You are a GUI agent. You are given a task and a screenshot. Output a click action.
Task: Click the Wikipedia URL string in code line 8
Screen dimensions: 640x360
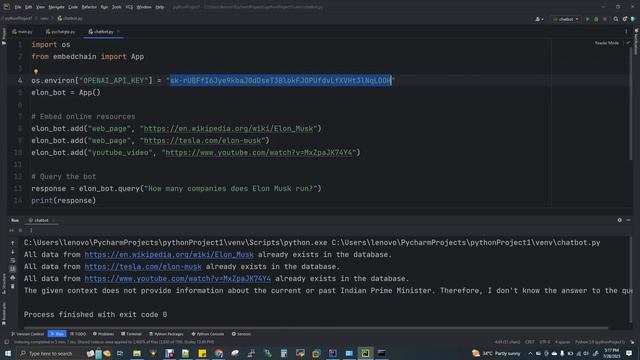tap(229, 129)
